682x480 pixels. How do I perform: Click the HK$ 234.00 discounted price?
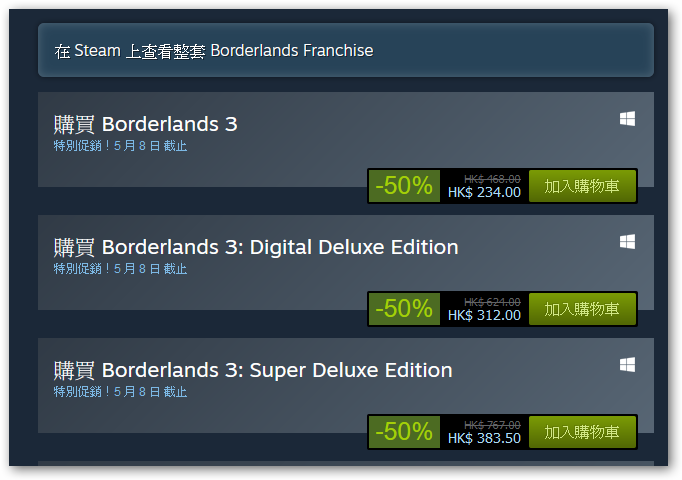coord(484,192)
